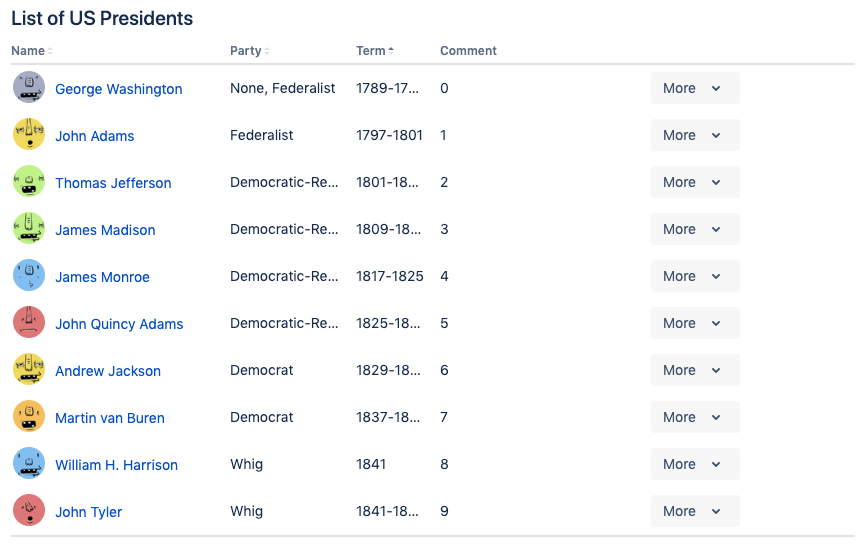Open the Andrew Jackson name link
The width and height of the screenshot is (864, 546).
pos(108,371)
